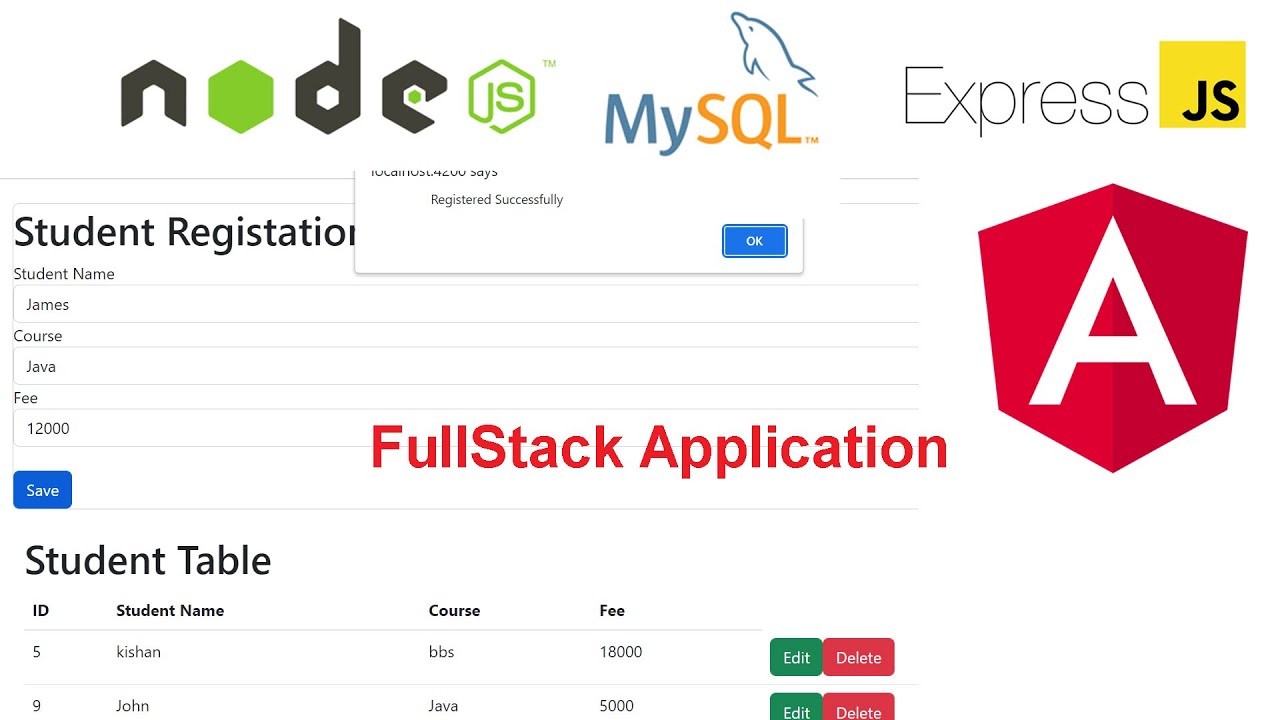
Task: Delete the John student row
Action: (x=858, y=709)
